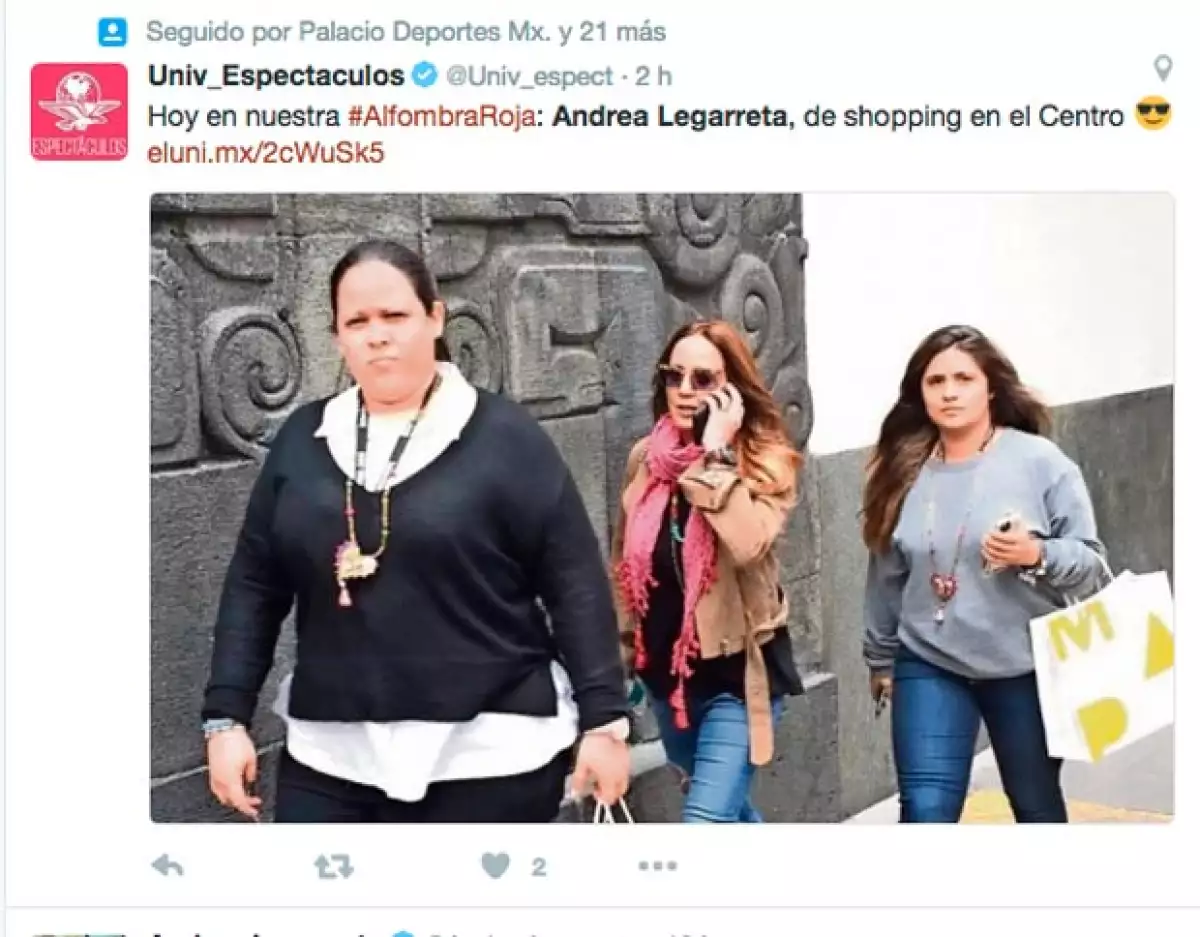Open the tweet's 2 h timestamp
This screenshot has height=937, width=1200.
655,76
